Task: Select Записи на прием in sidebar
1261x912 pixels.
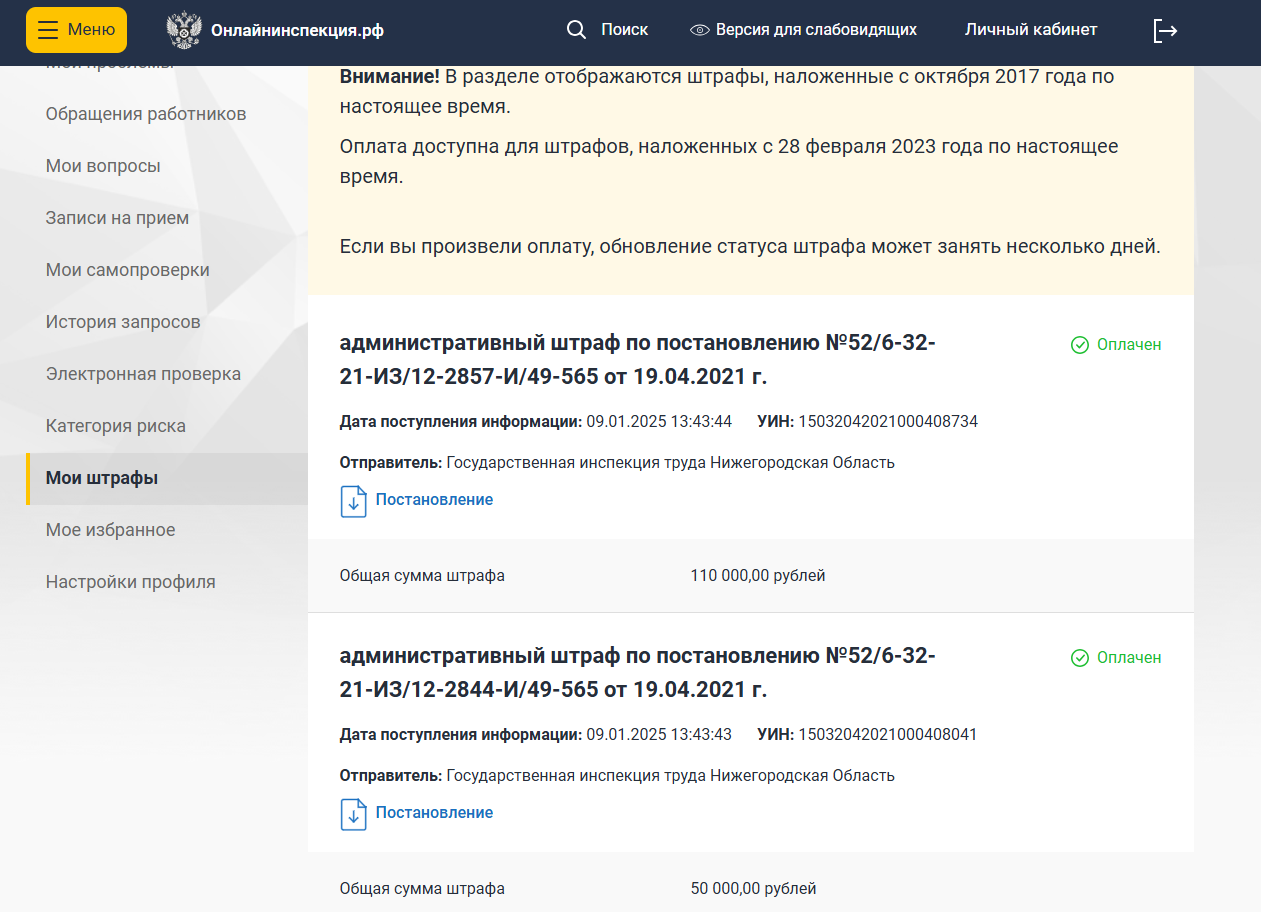Action: coord(117,218)
